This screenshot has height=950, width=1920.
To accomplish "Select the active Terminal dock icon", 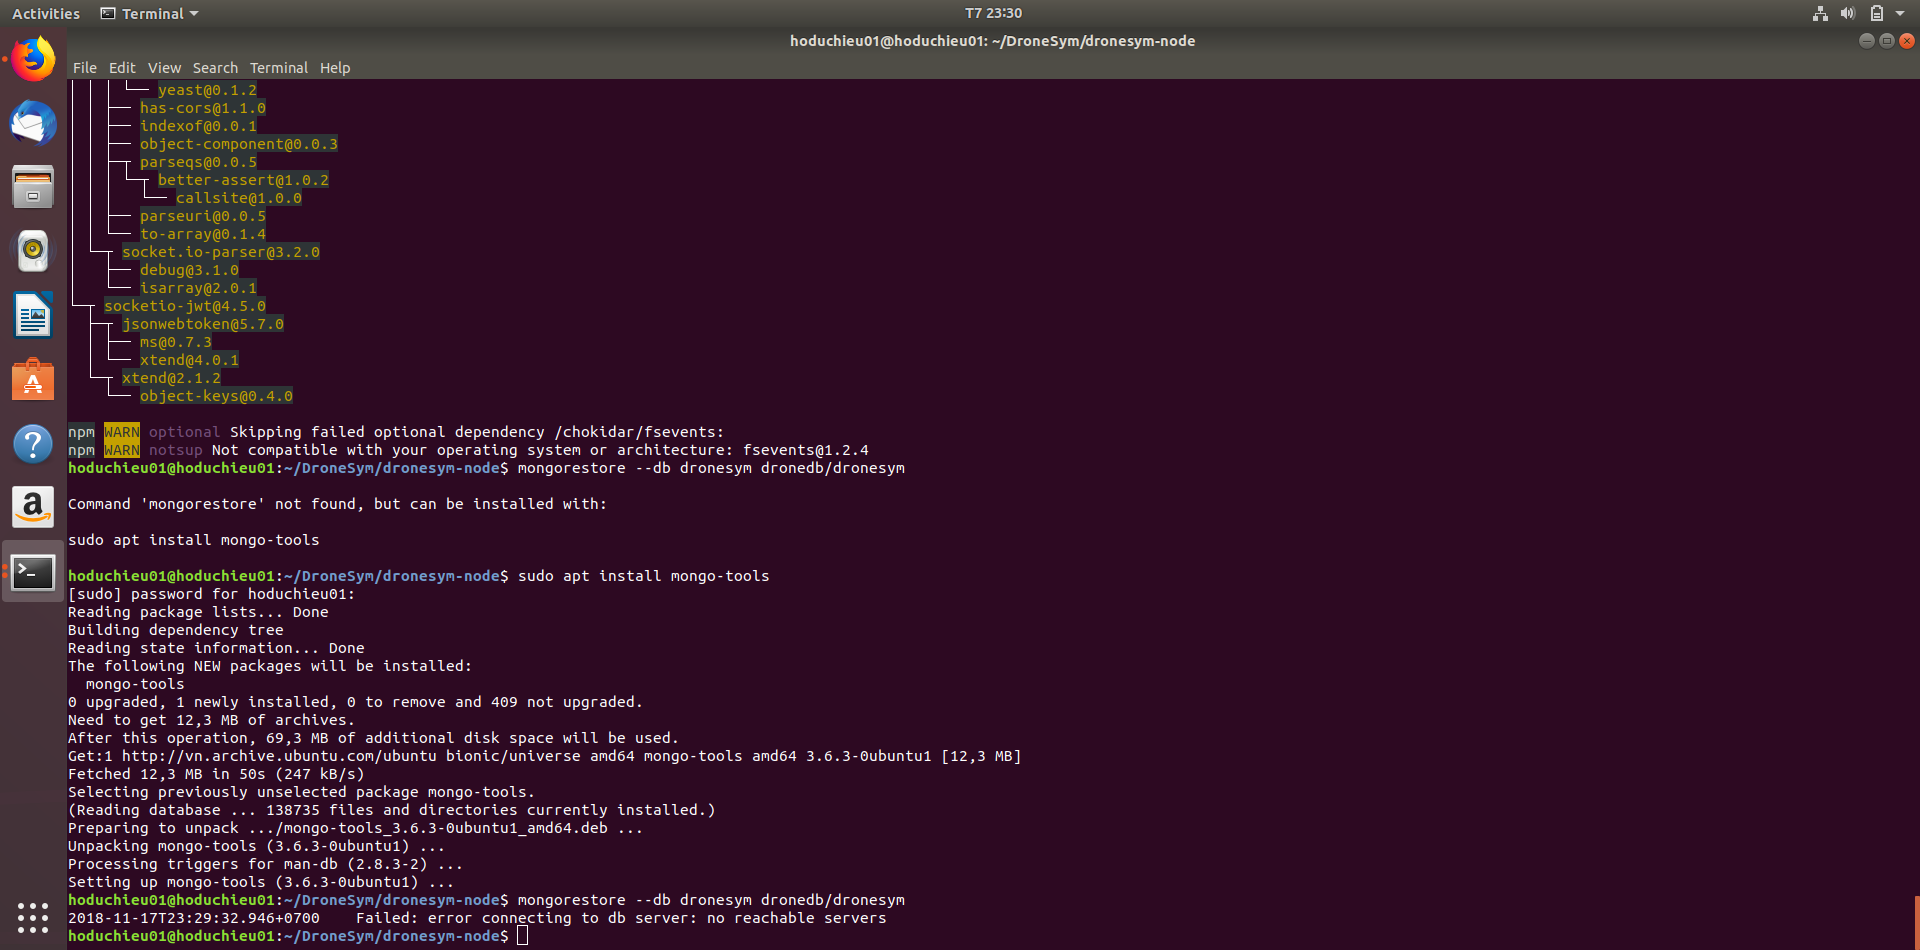I will pyautogui.click(x=33, y=571).
